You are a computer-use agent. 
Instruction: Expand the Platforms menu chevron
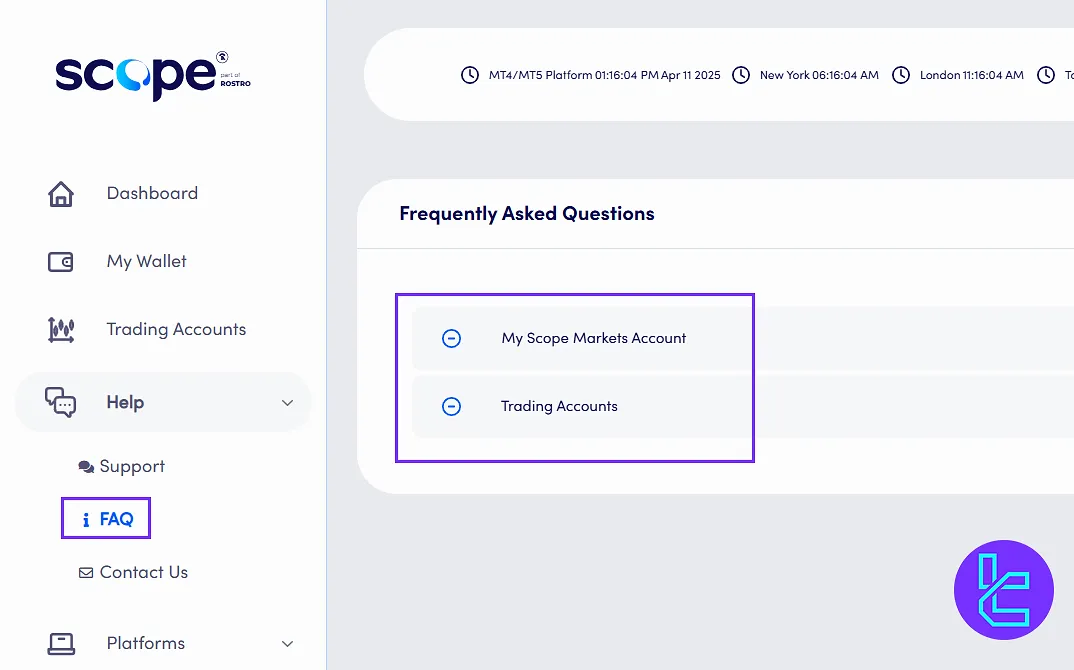coord(287,644)
